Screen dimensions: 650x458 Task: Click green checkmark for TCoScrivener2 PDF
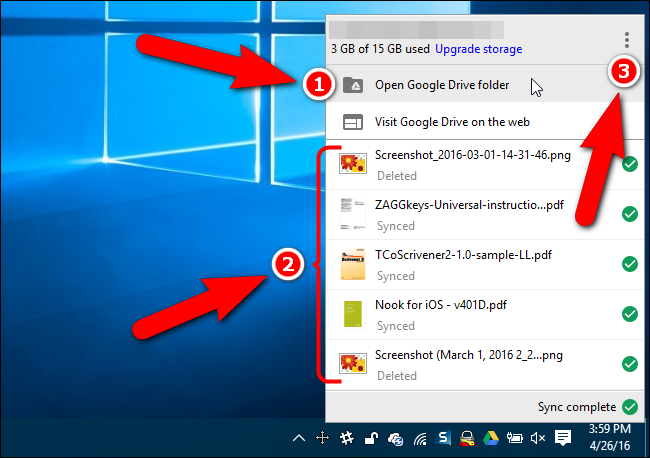[x=630, y=264]
